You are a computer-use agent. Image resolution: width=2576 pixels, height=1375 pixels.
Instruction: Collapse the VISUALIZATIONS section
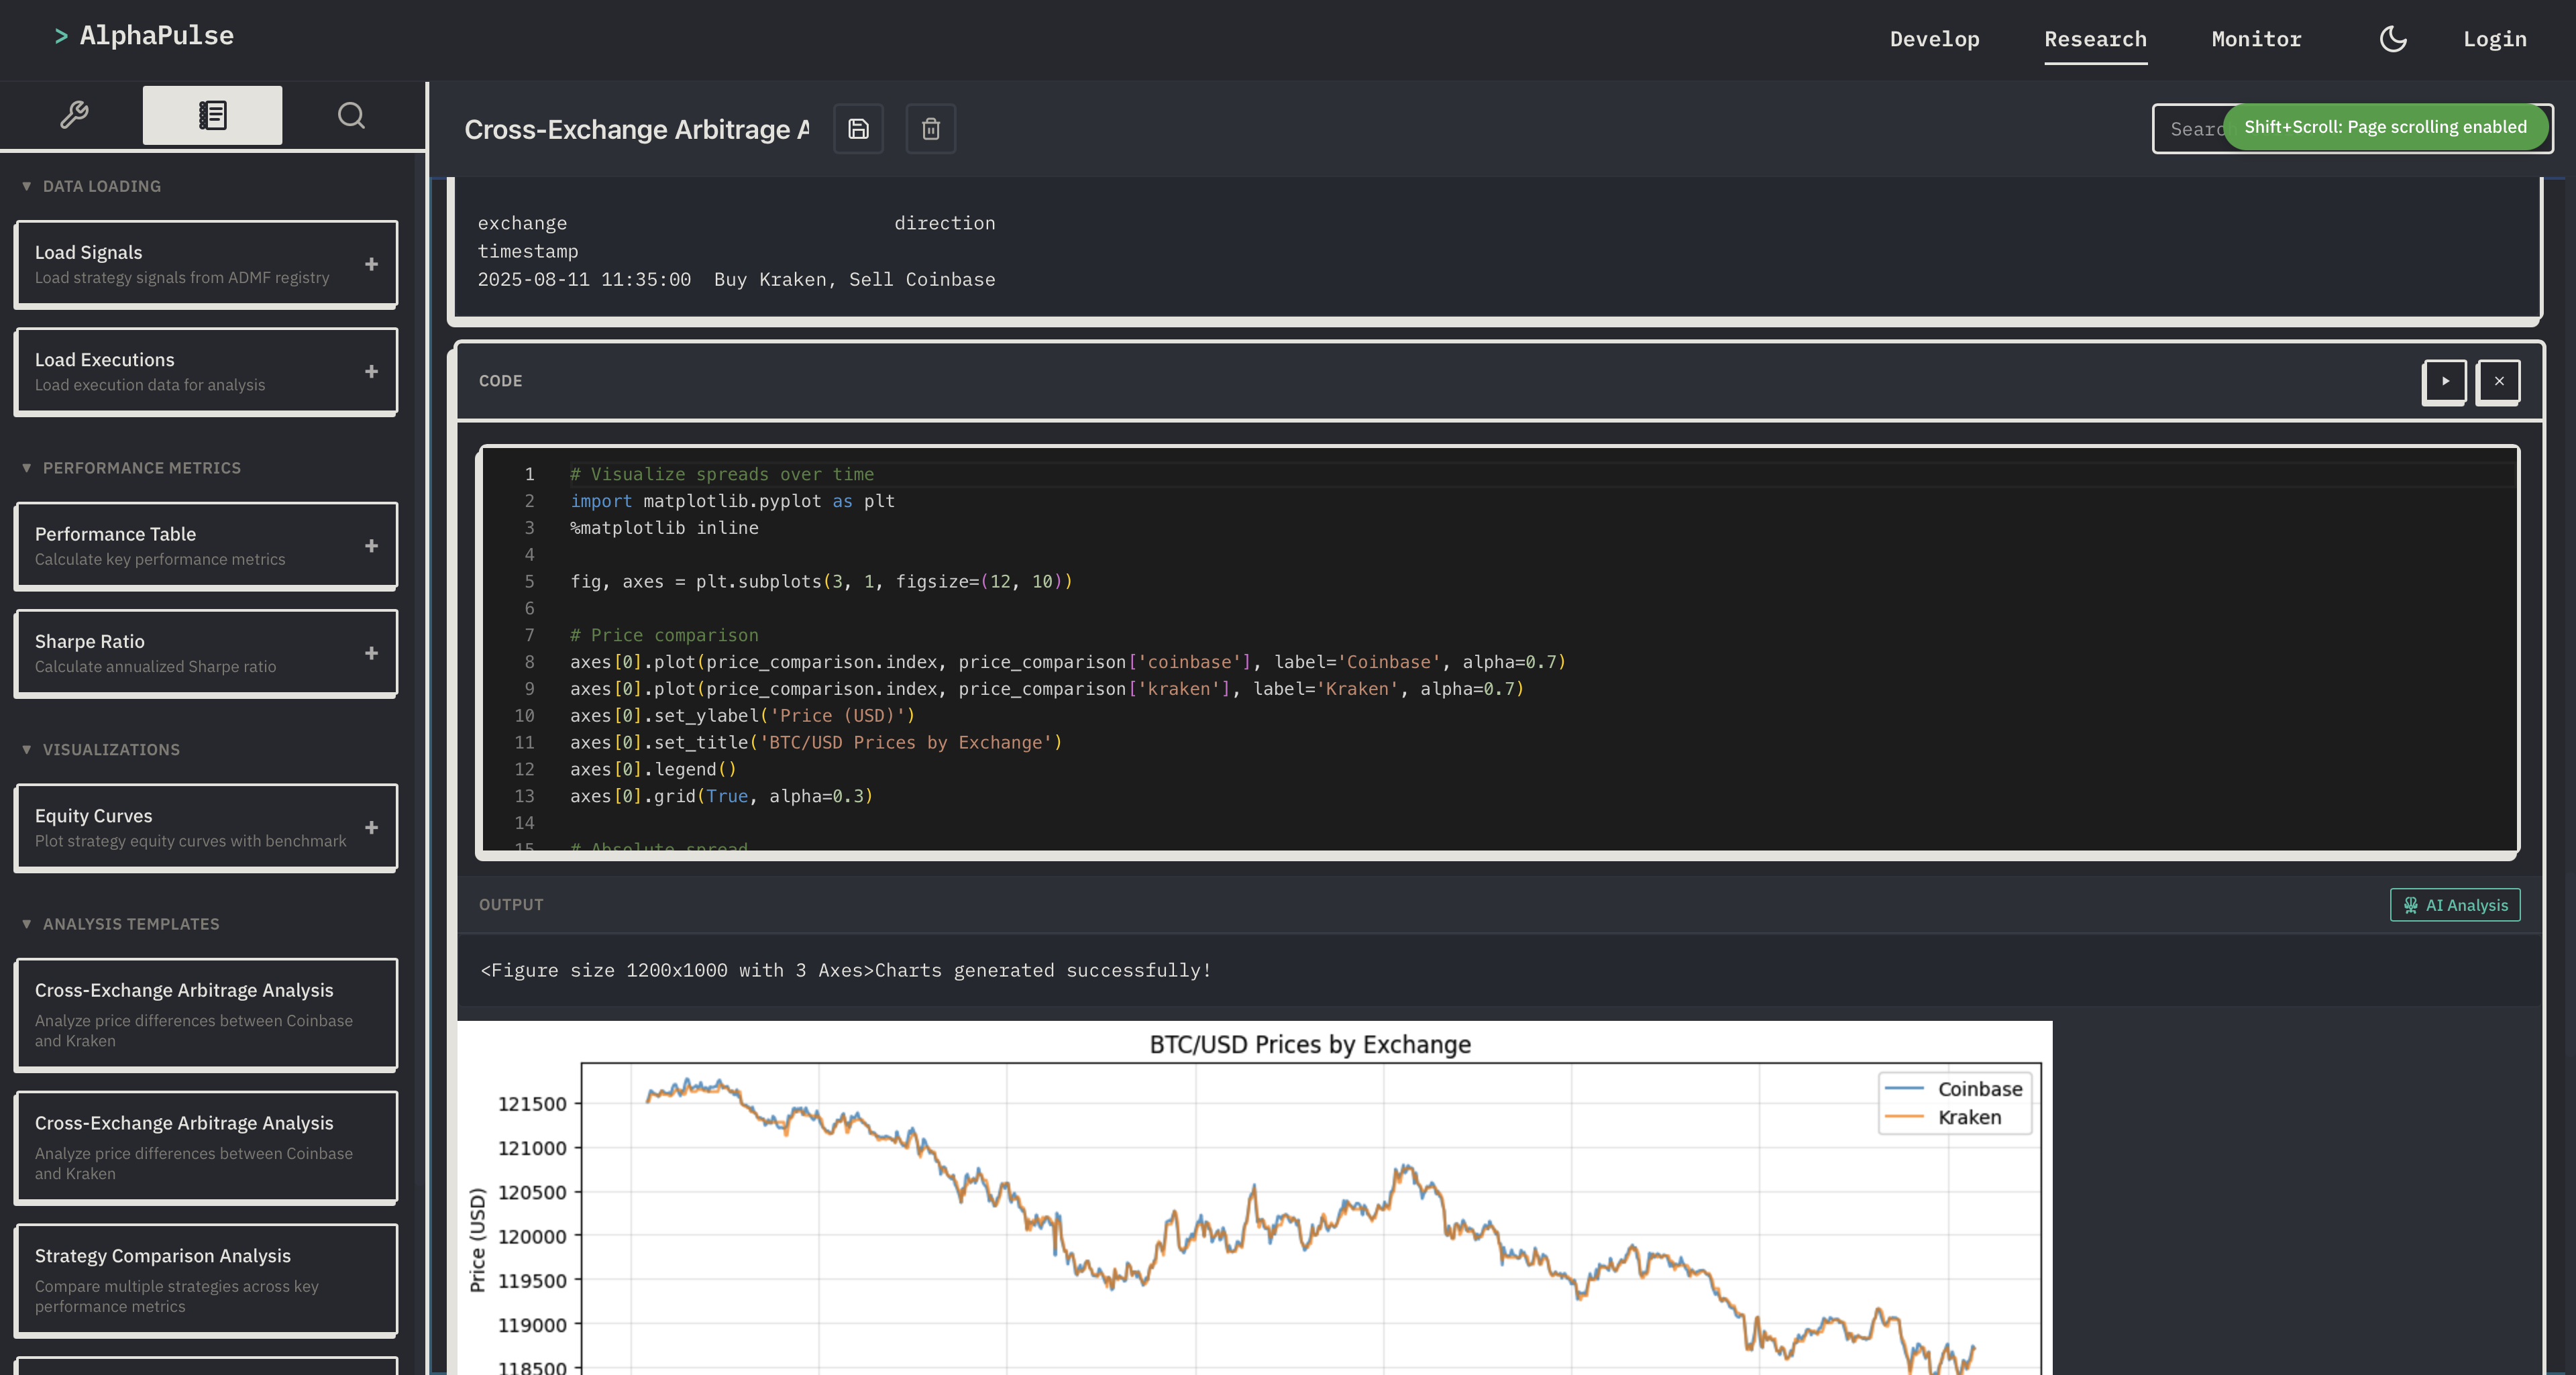pyautogui.click(x=101, y=750)
